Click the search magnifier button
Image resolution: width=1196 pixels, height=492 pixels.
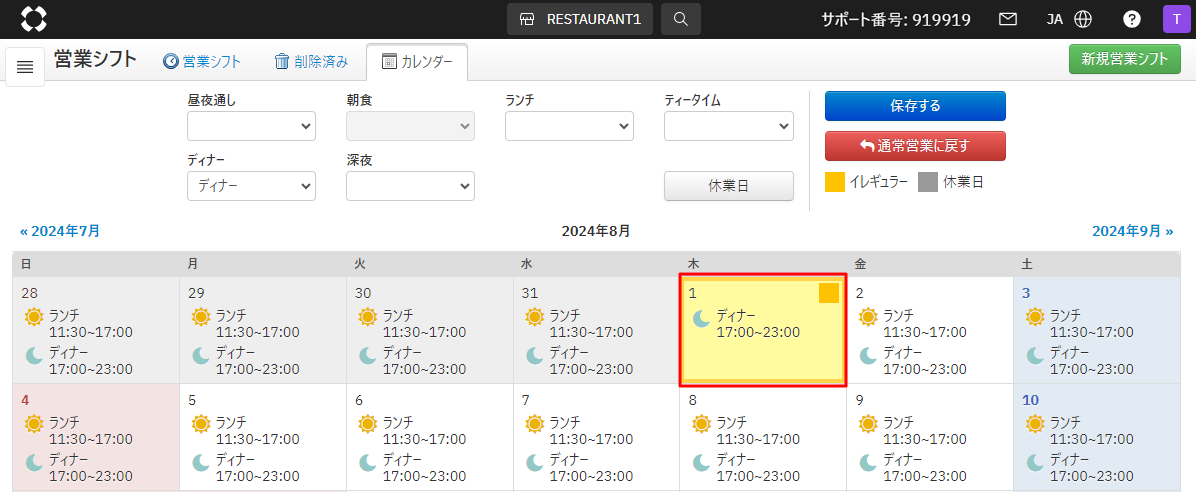tap(680, 19)
